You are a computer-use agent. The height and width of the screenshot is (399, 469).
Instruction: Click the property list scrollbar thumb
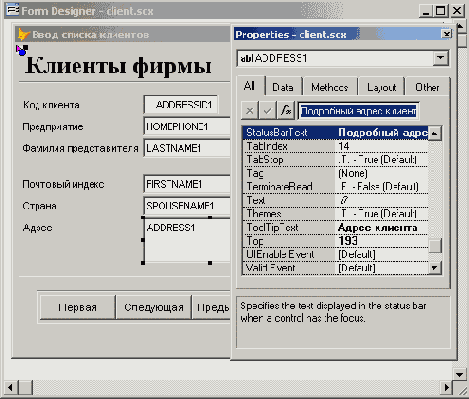tap(435, 246)
